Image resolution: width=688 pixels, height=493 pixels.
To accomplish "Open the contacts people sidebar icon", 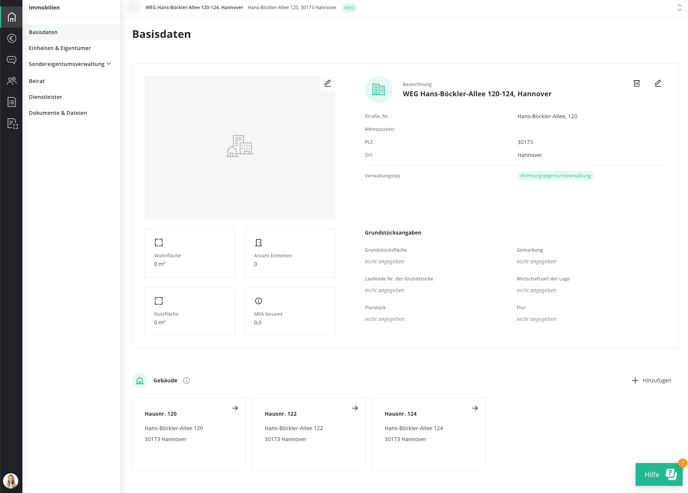I will [x=12, y=81].
